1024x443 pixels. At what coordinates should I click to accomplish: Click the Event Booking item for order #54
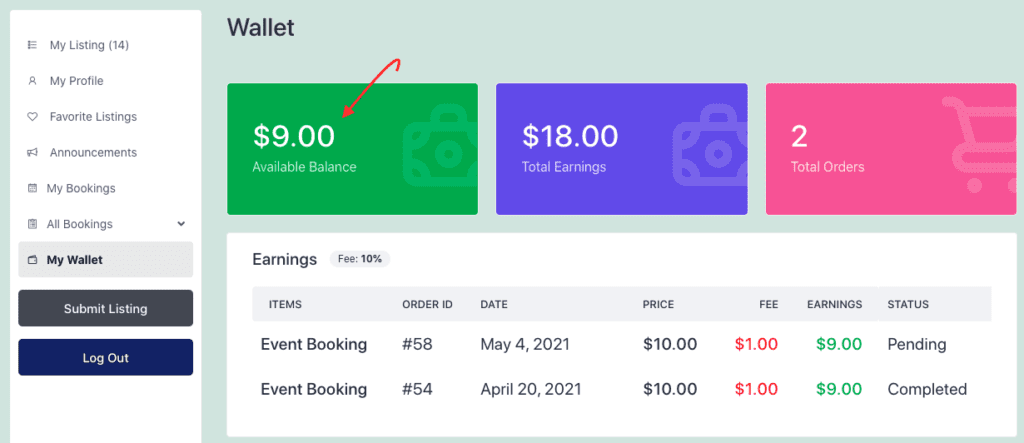(313, 389)
